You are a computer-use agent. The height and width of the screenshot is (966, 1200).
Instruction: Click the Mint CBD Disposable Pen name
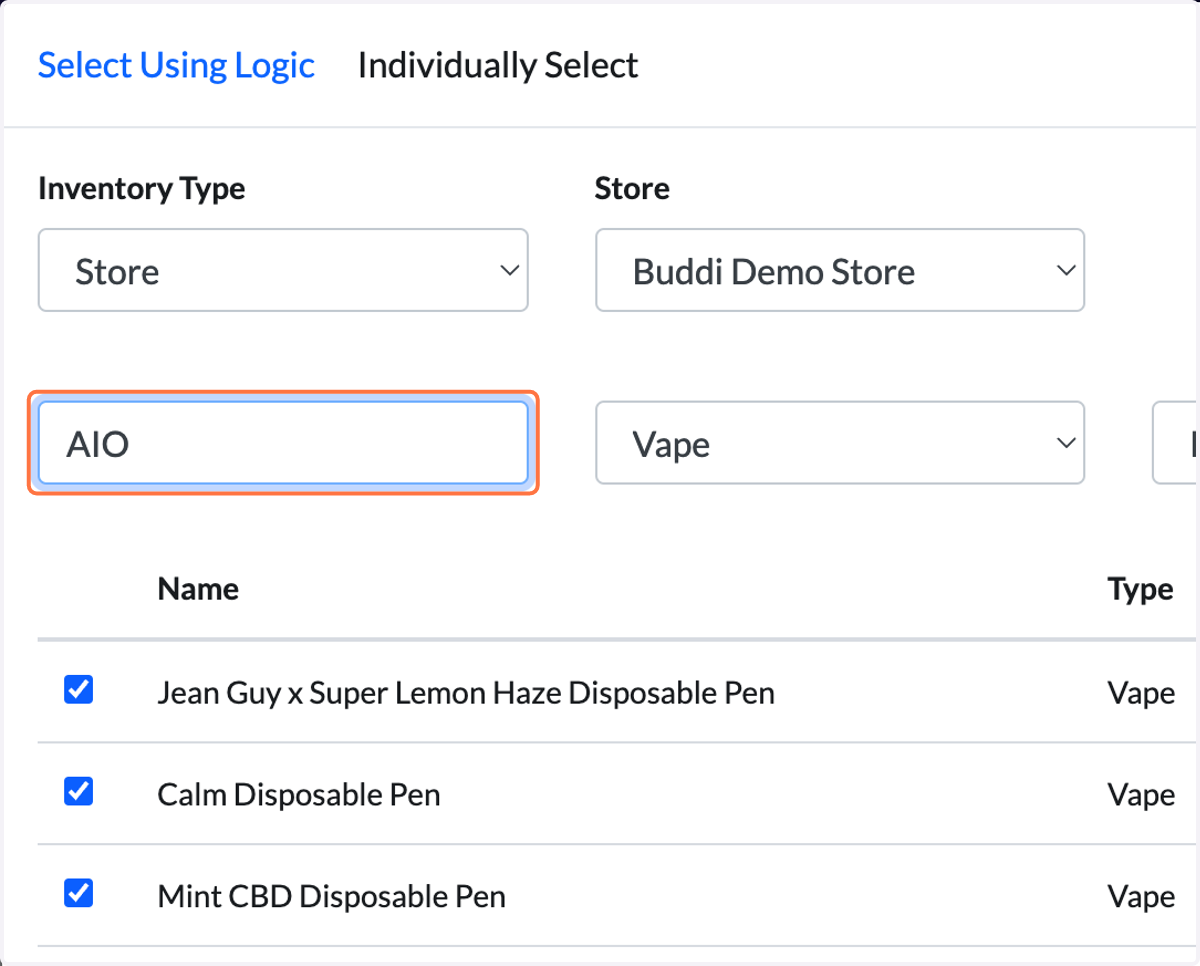tap(332, 896)
